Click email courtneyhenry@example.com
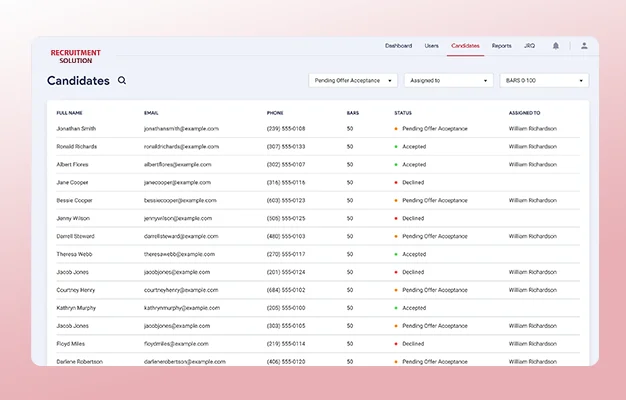 coord(181,290)
